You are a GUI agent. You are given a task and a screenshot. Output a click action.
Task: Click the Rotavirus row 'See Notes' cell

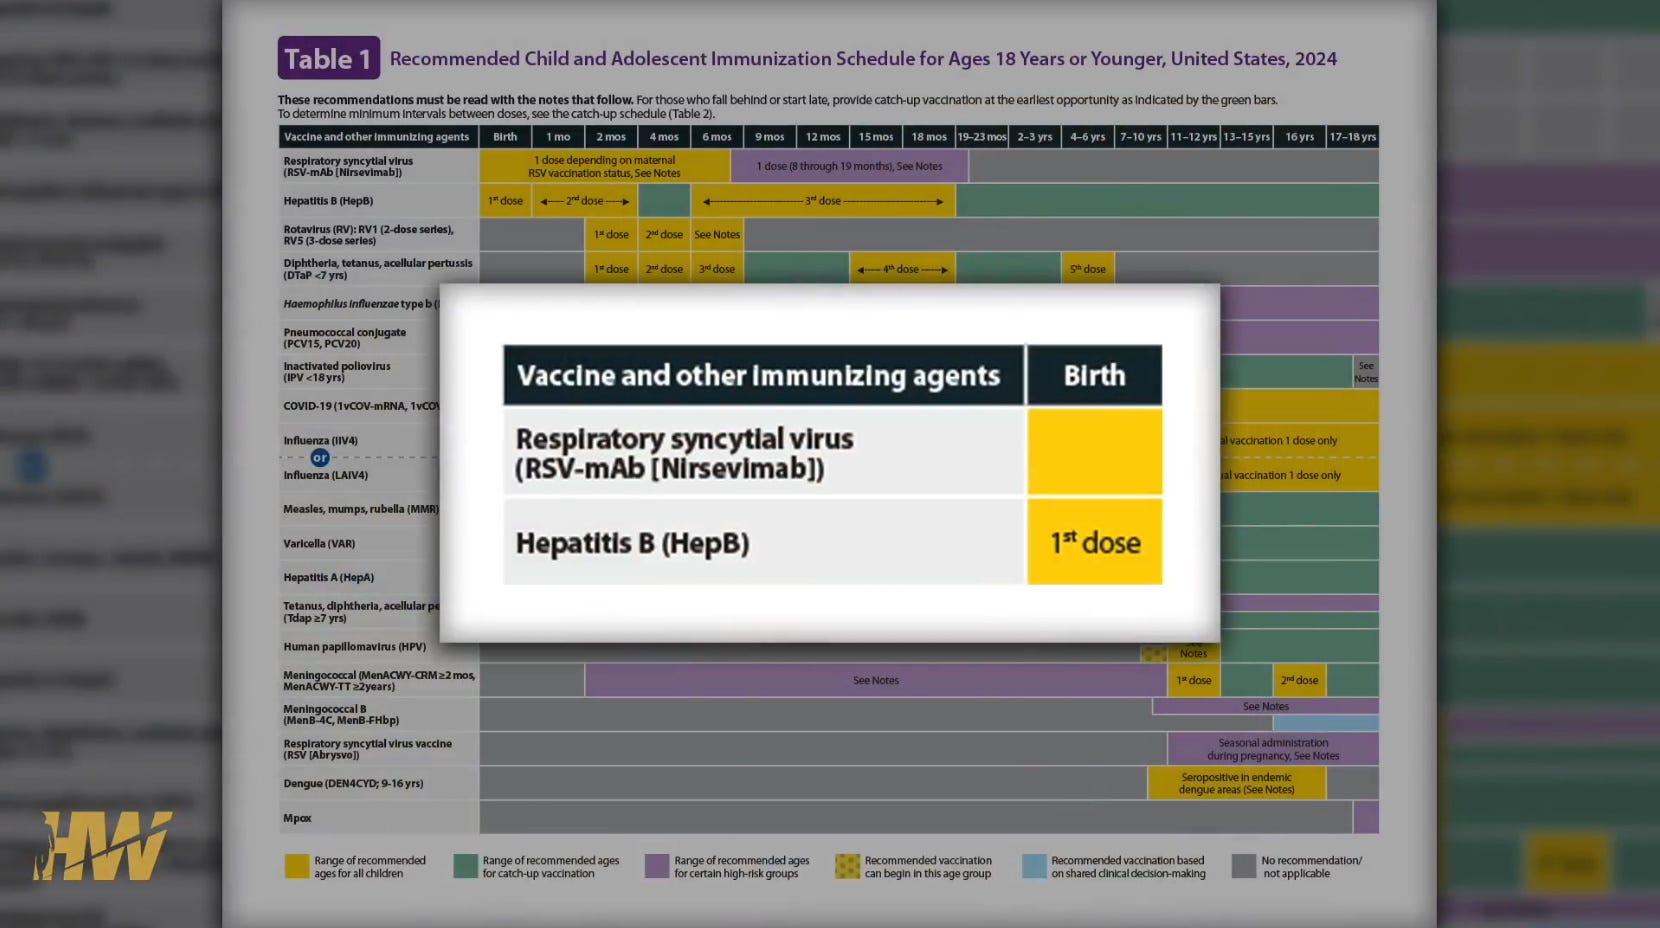(717, 235)
